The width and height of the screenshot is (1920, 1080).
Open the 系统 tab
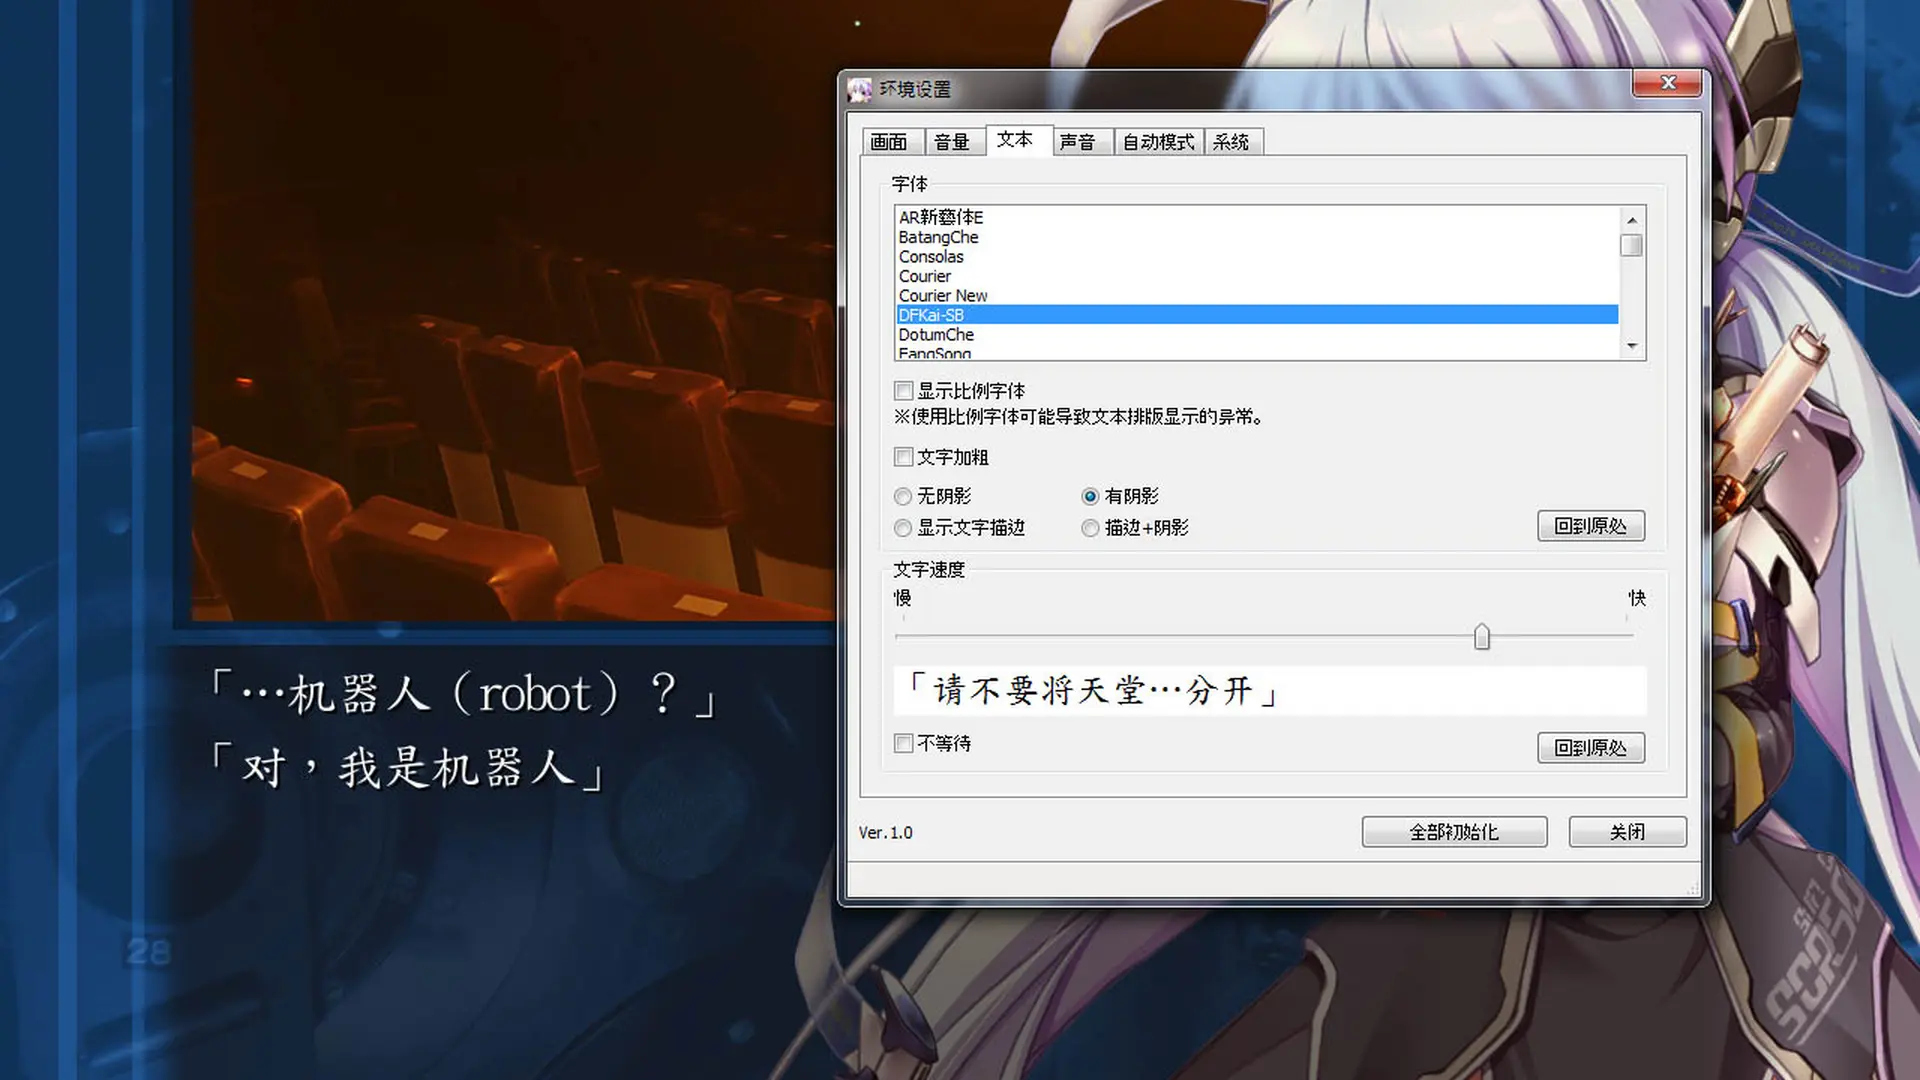pos(1232,142)
